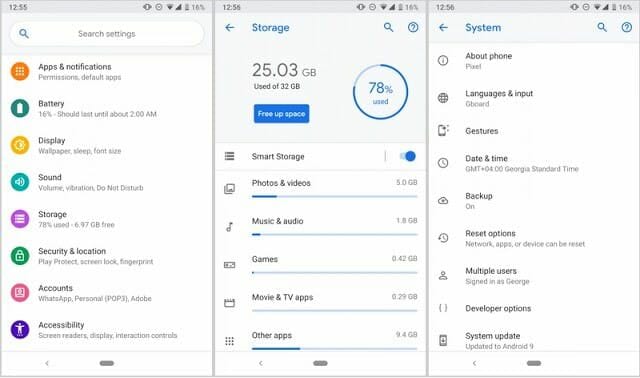The width and height of the screenshot is (640, 378).
Task: Open help on the System screen
Action: 627,27
